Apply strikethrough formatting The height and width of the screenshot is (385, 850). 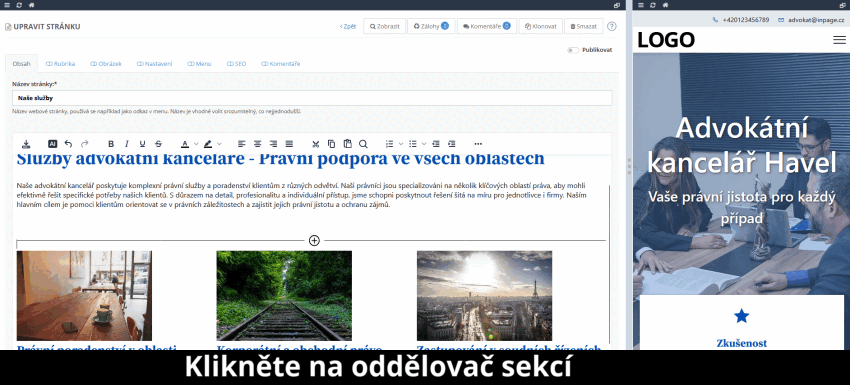tap(158, 144)
